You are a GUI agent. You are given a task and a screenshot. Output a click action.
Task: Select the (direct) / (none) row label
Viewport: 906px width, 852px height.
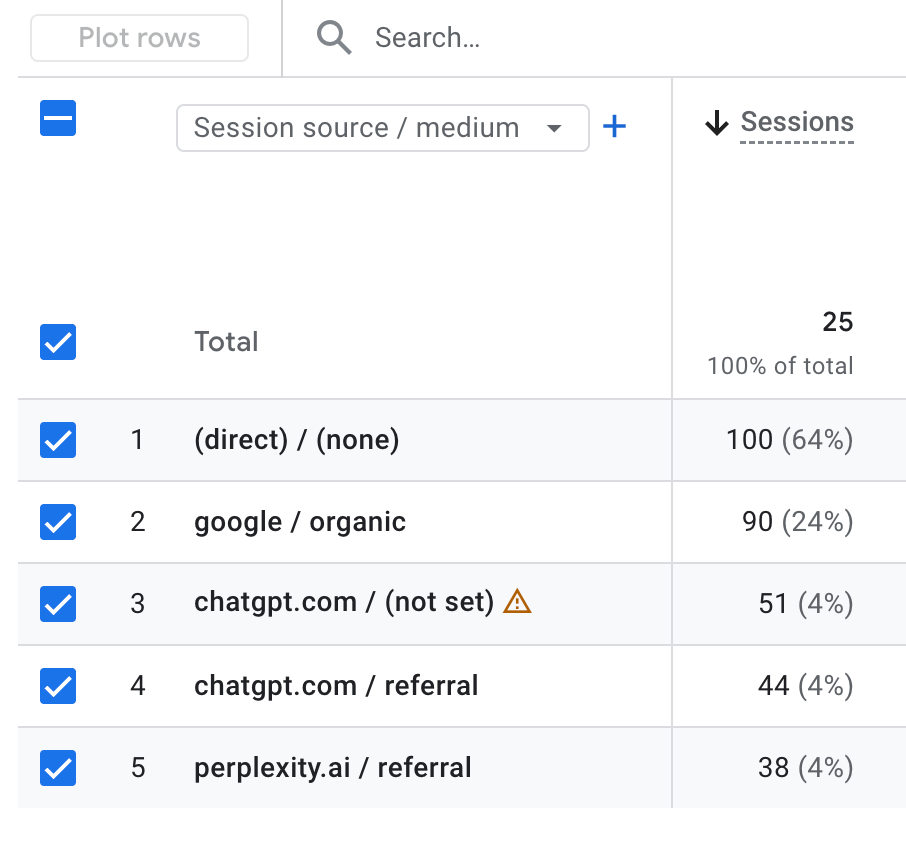[x=296, y=440]
